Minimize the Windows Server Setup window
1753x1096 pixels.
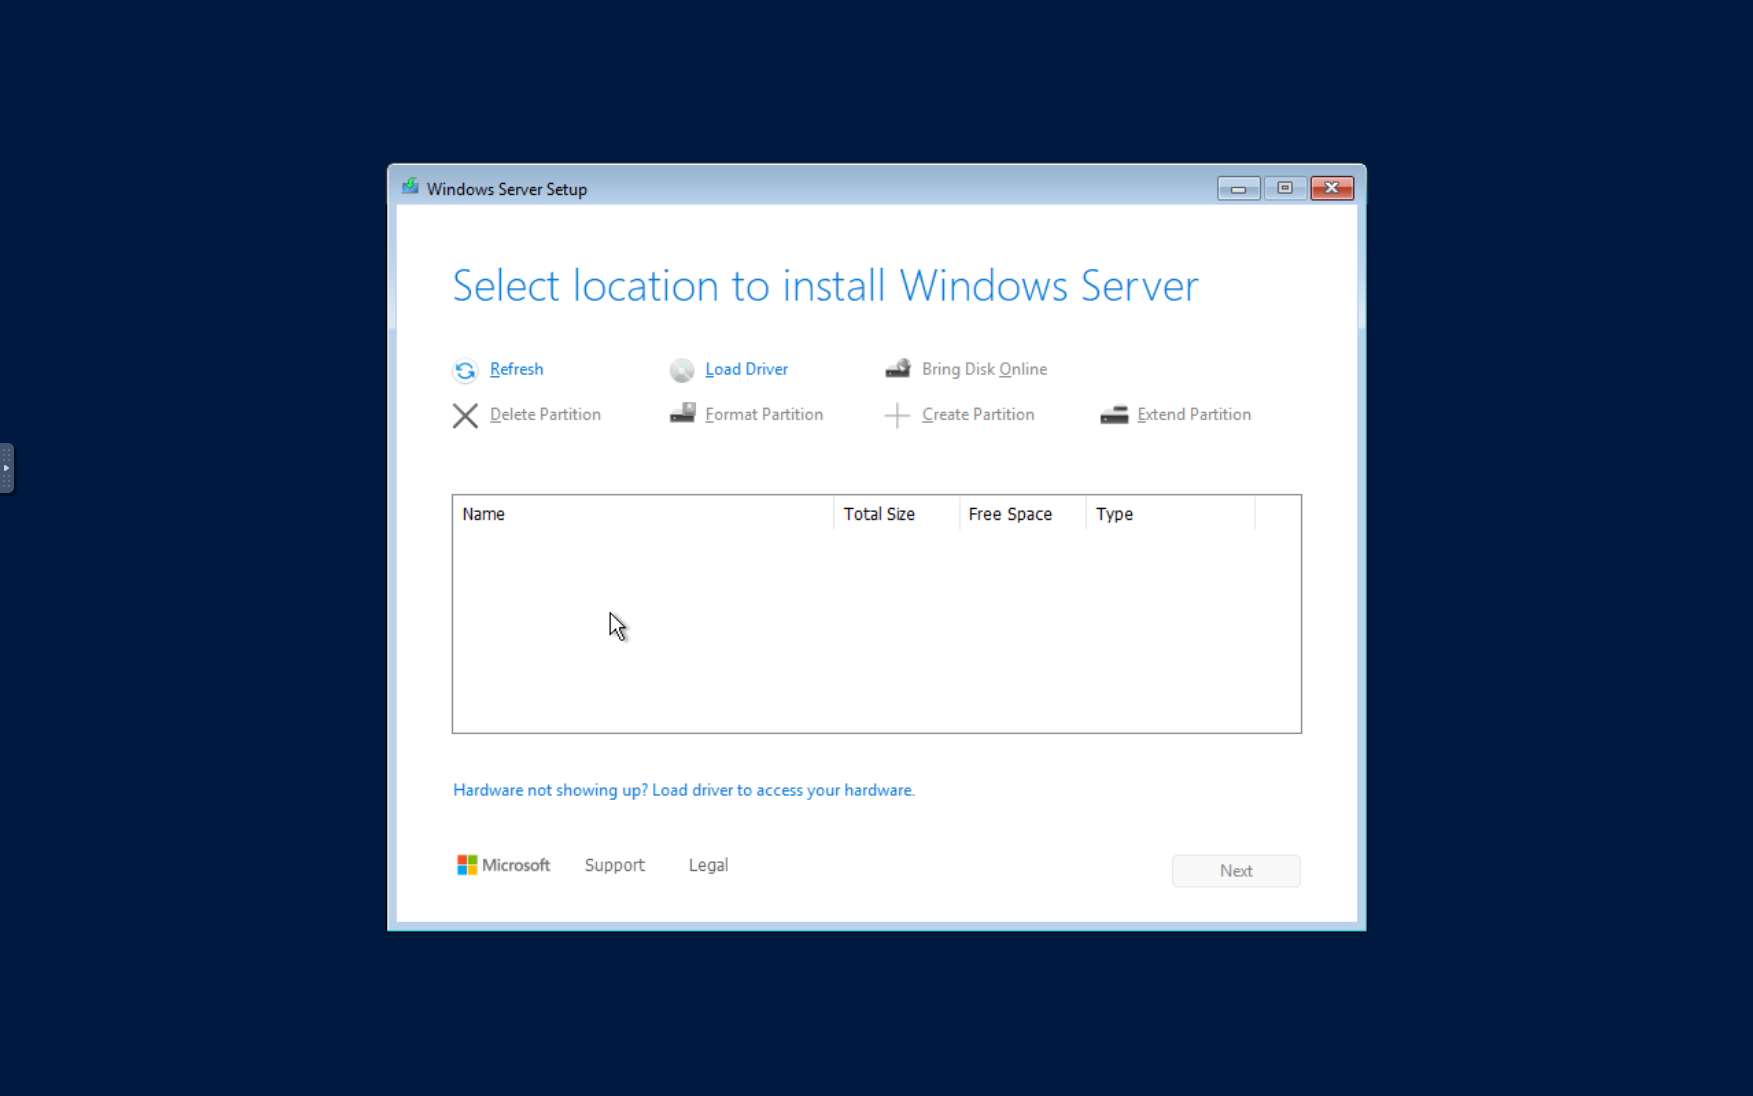coord(1238,188)
